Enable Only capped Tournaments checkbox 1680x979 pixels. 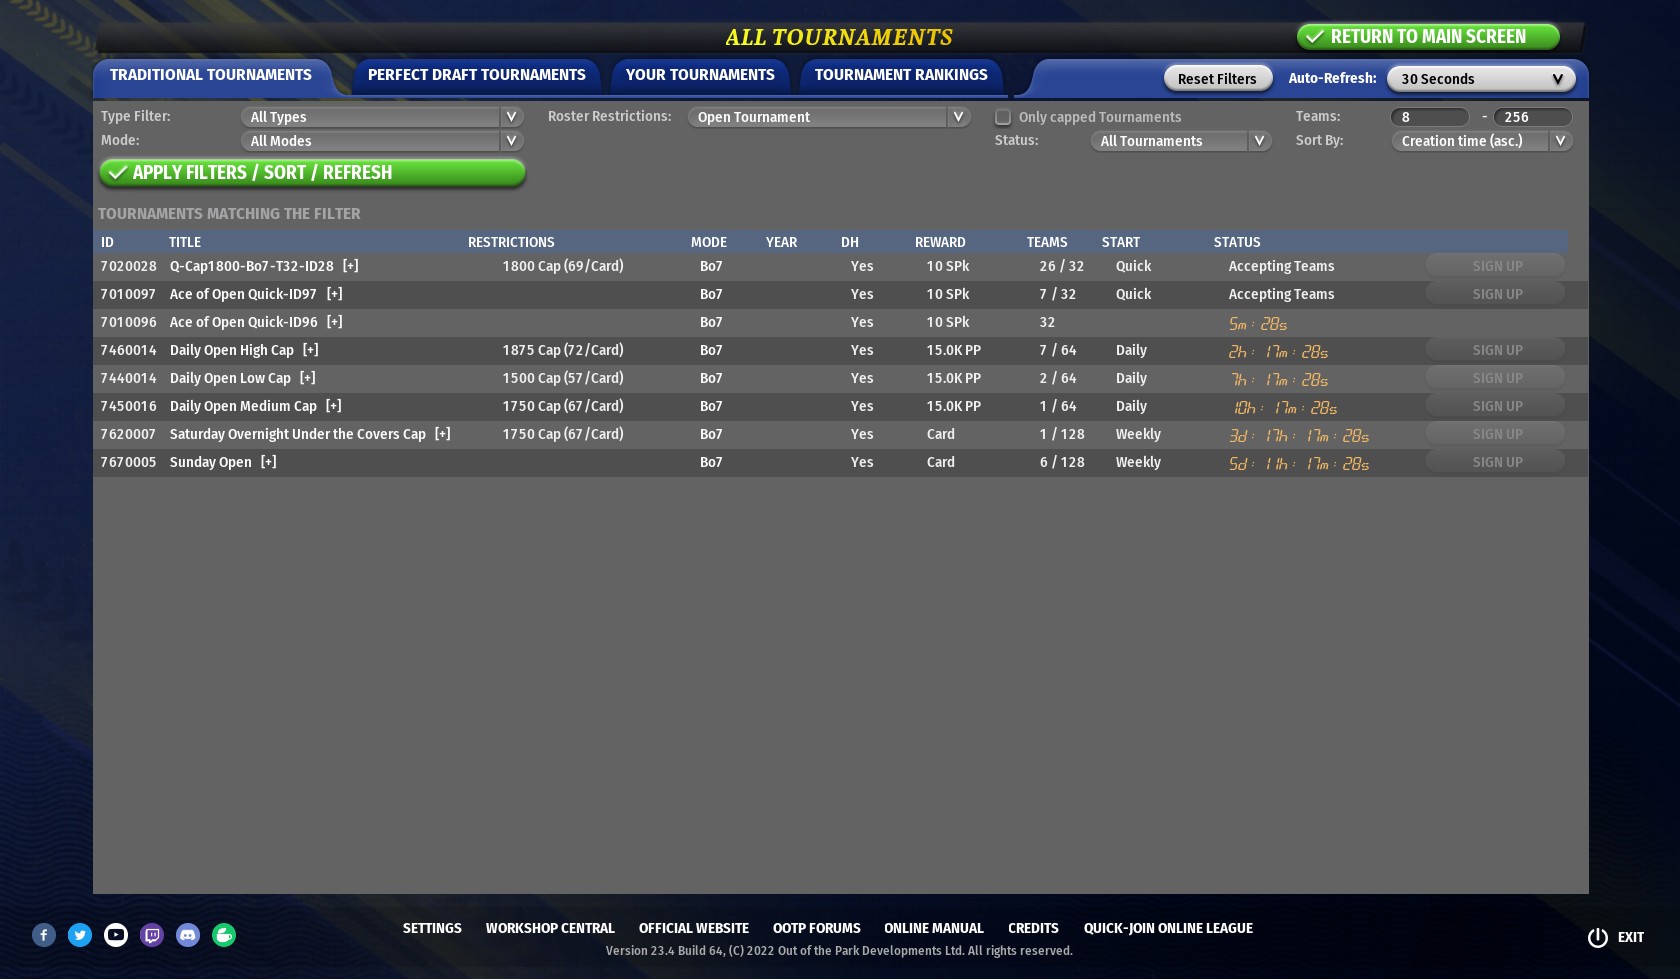coord(1003,117)
